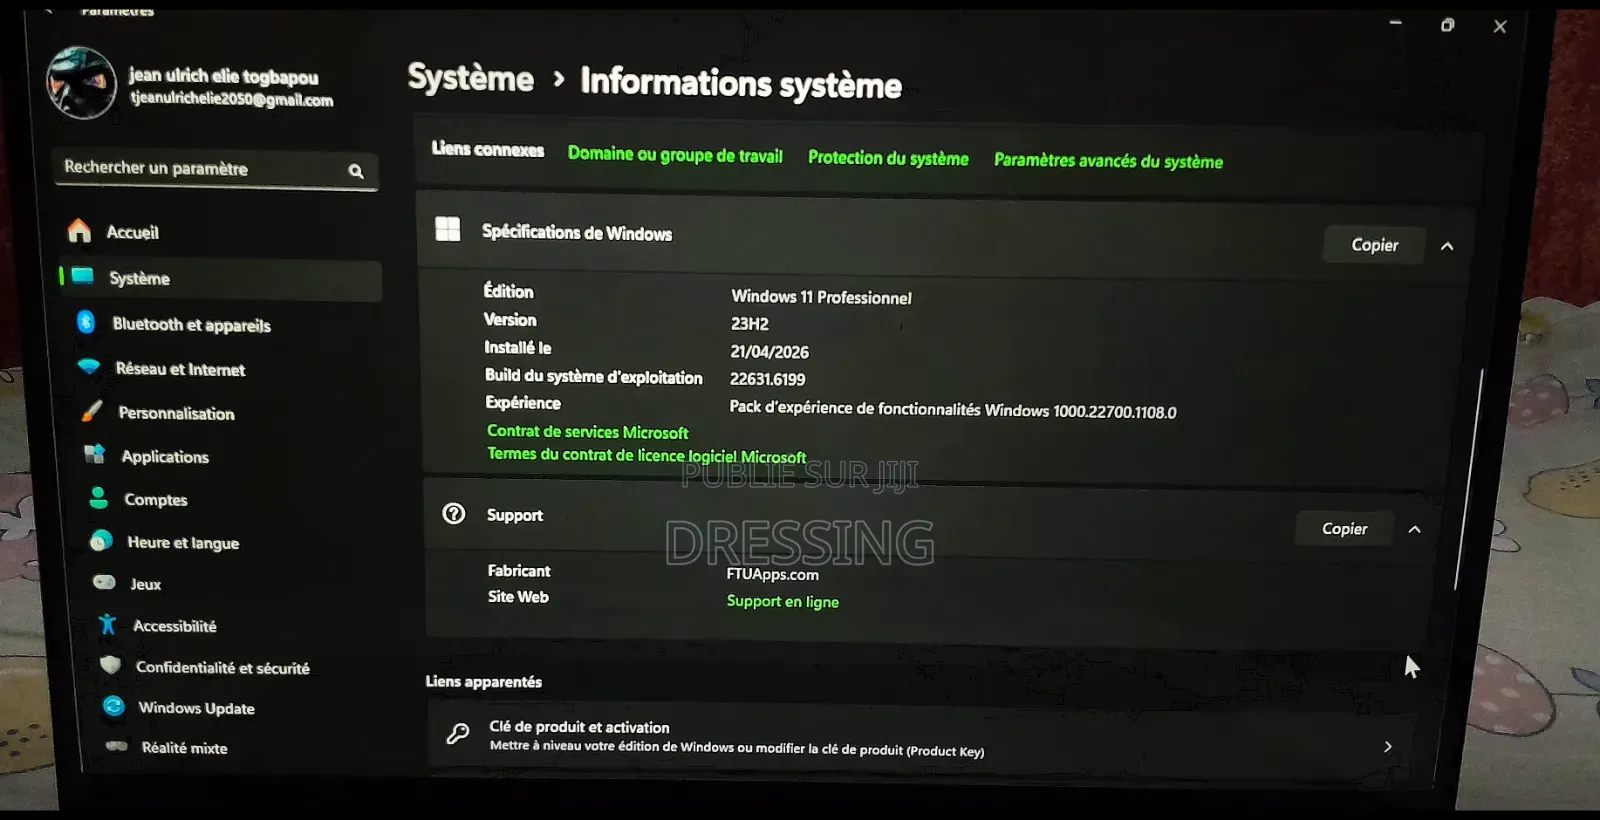Click the Support question mark icon
This screenshot has height=820, width=1600.
454,513
